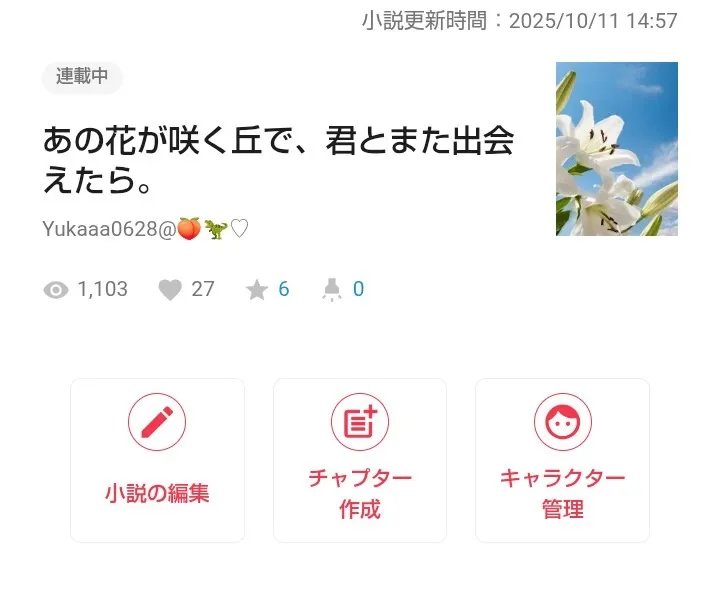Viewport: 720px width, 592px height.
Task: Click the 管理 label under character icon
Action: [563, 509]
